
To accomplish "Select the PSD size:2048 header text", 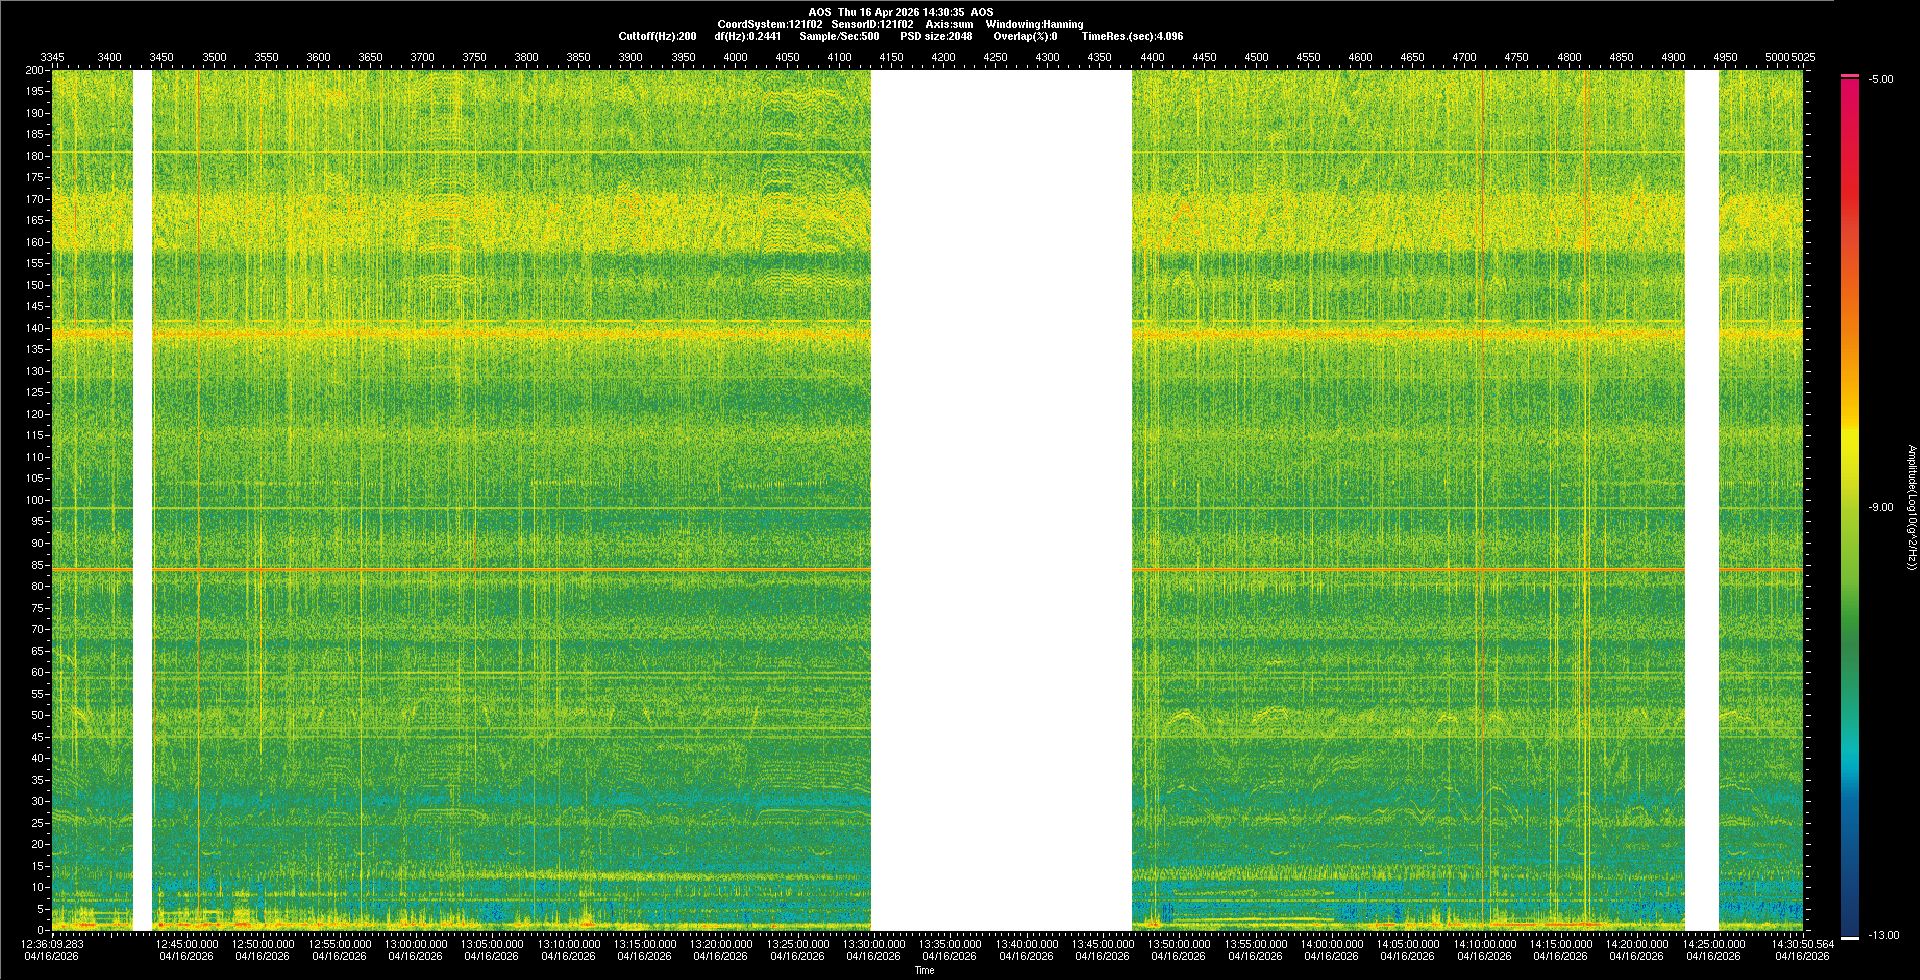I will tap(936, 36).
